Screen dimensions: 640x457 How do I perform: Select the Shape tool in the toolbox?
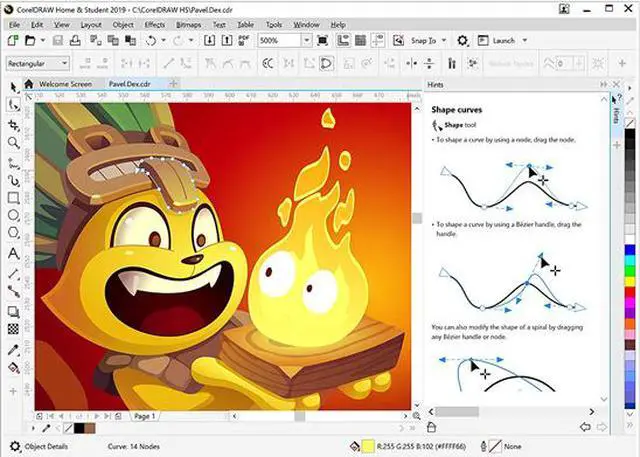(13, 105)
